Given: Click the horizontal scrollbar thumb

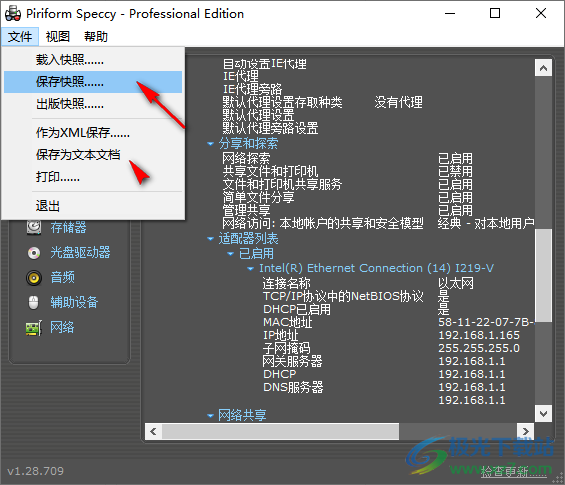Looking at the screenshot, I should (x=280, y=431).
